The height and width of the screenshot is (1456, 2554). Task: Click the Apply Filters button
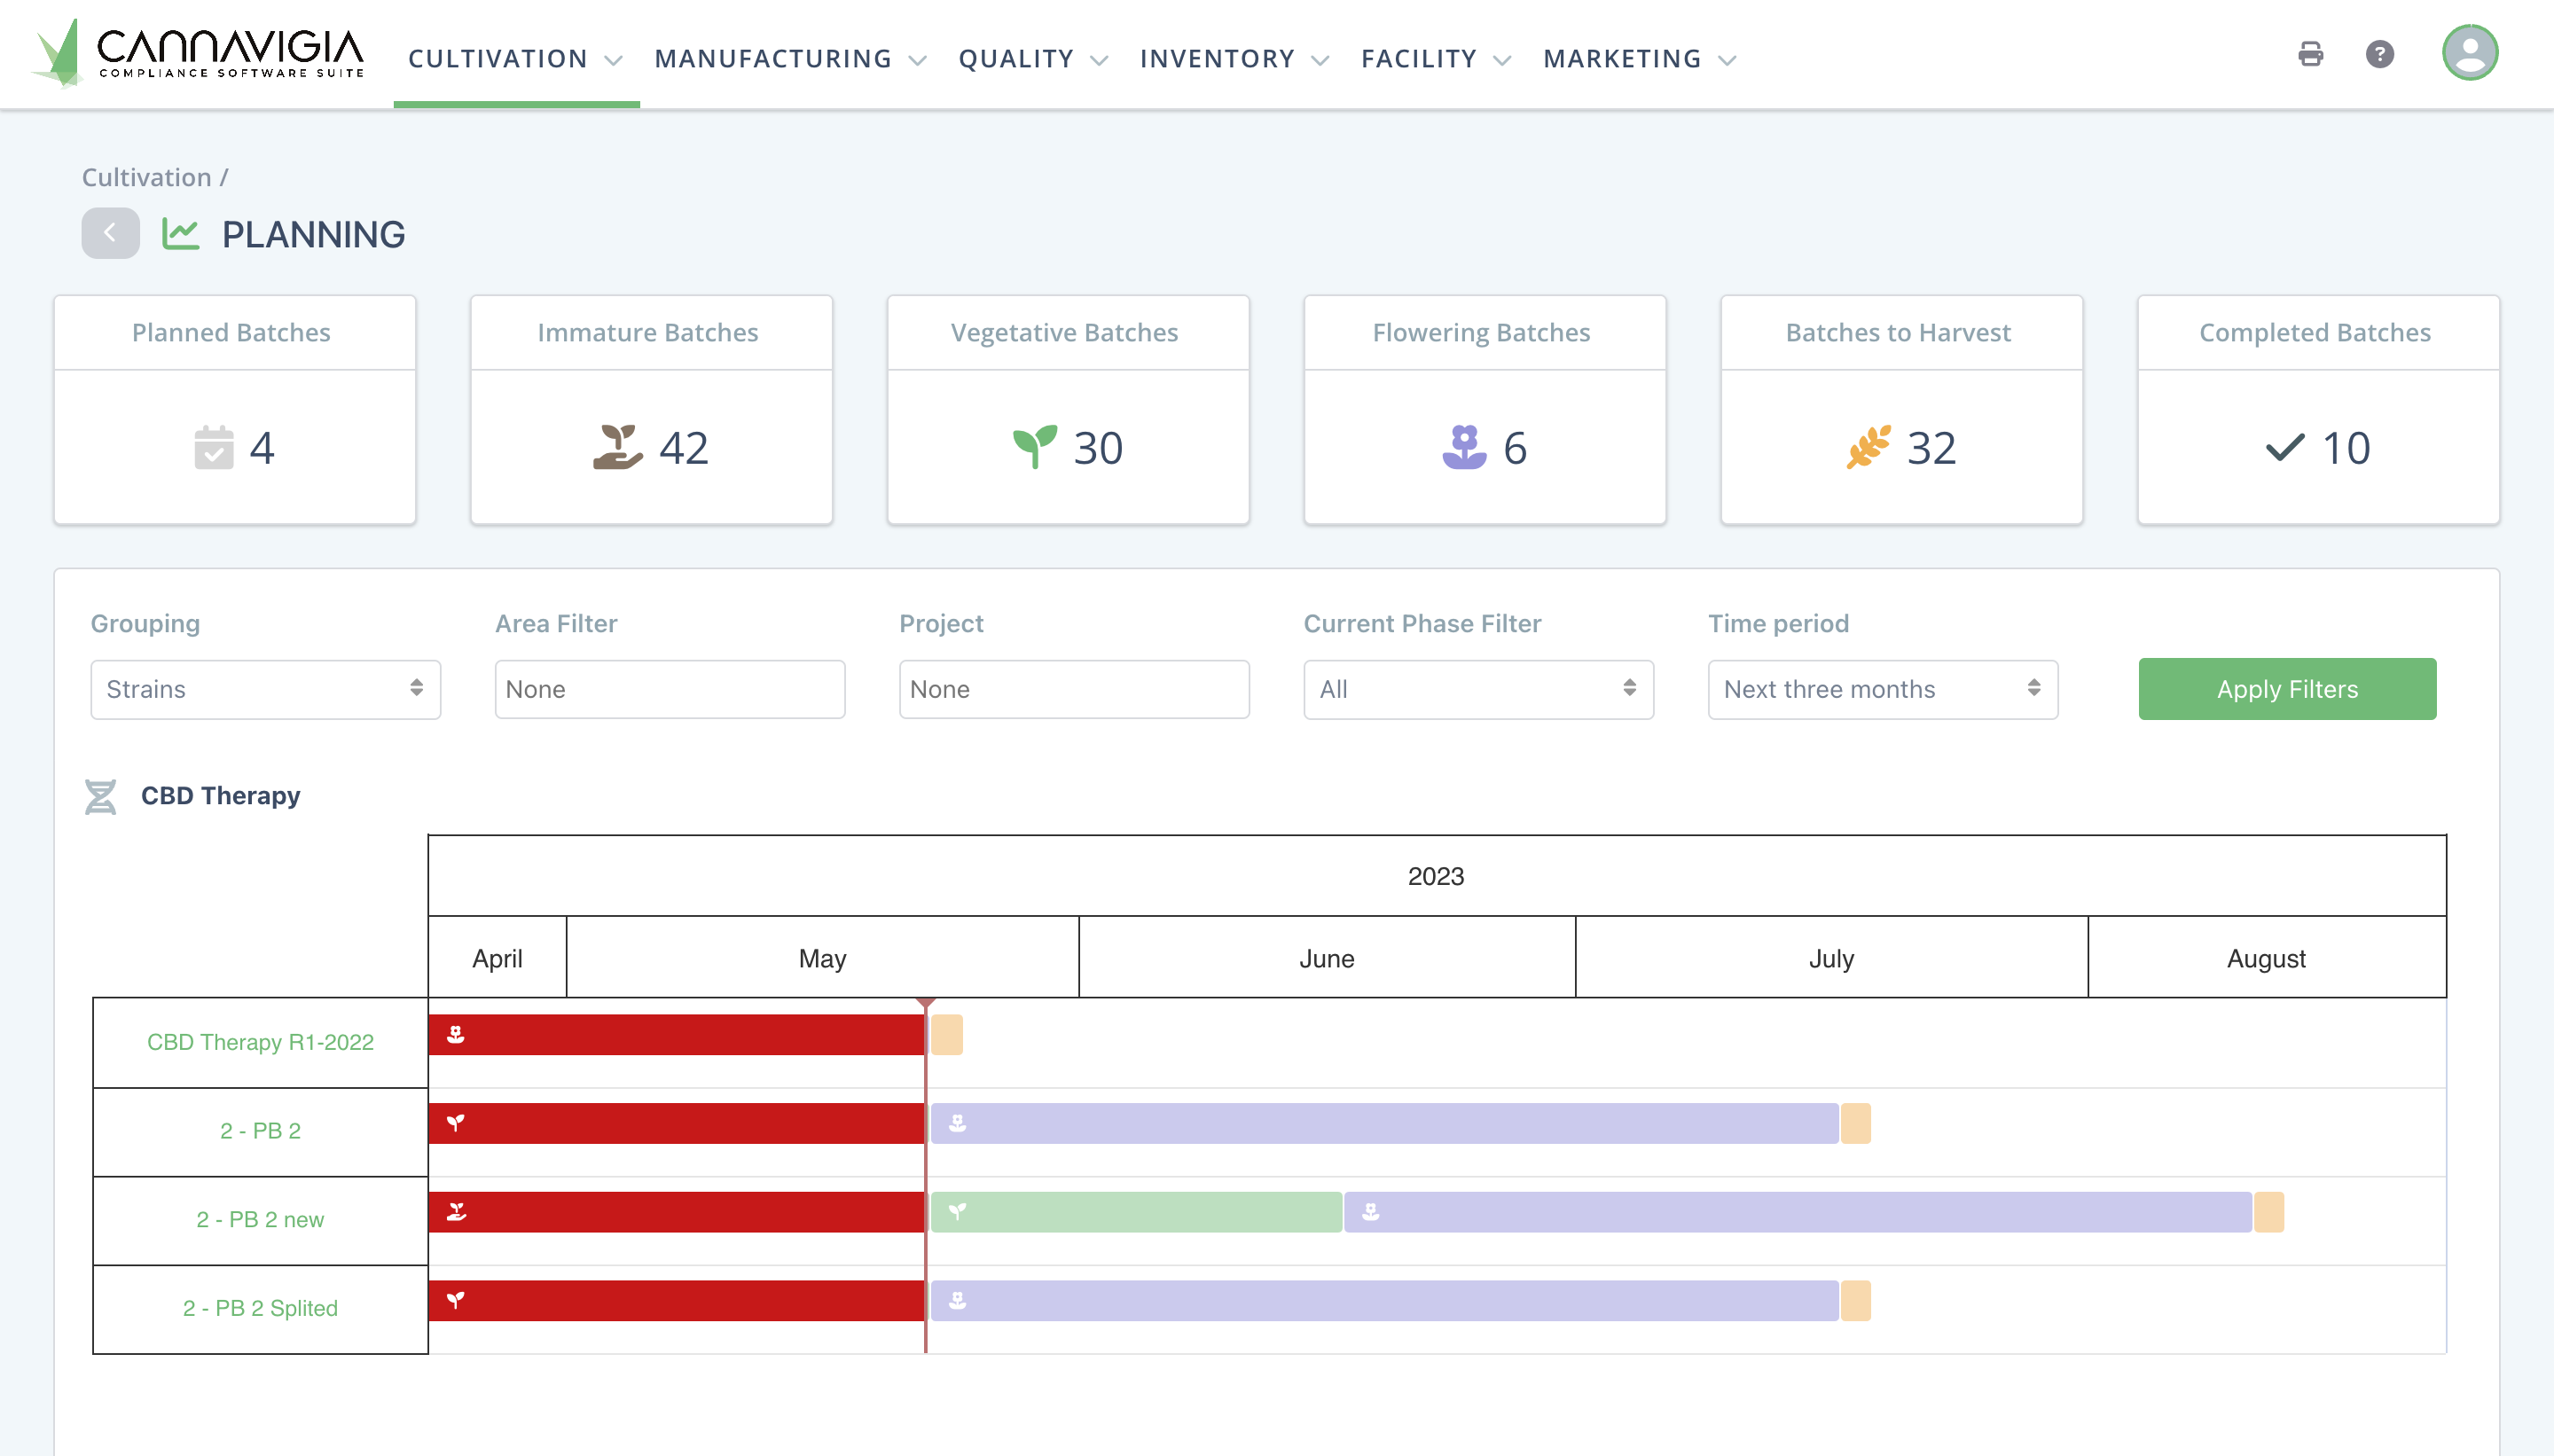tap(2286, 689)
